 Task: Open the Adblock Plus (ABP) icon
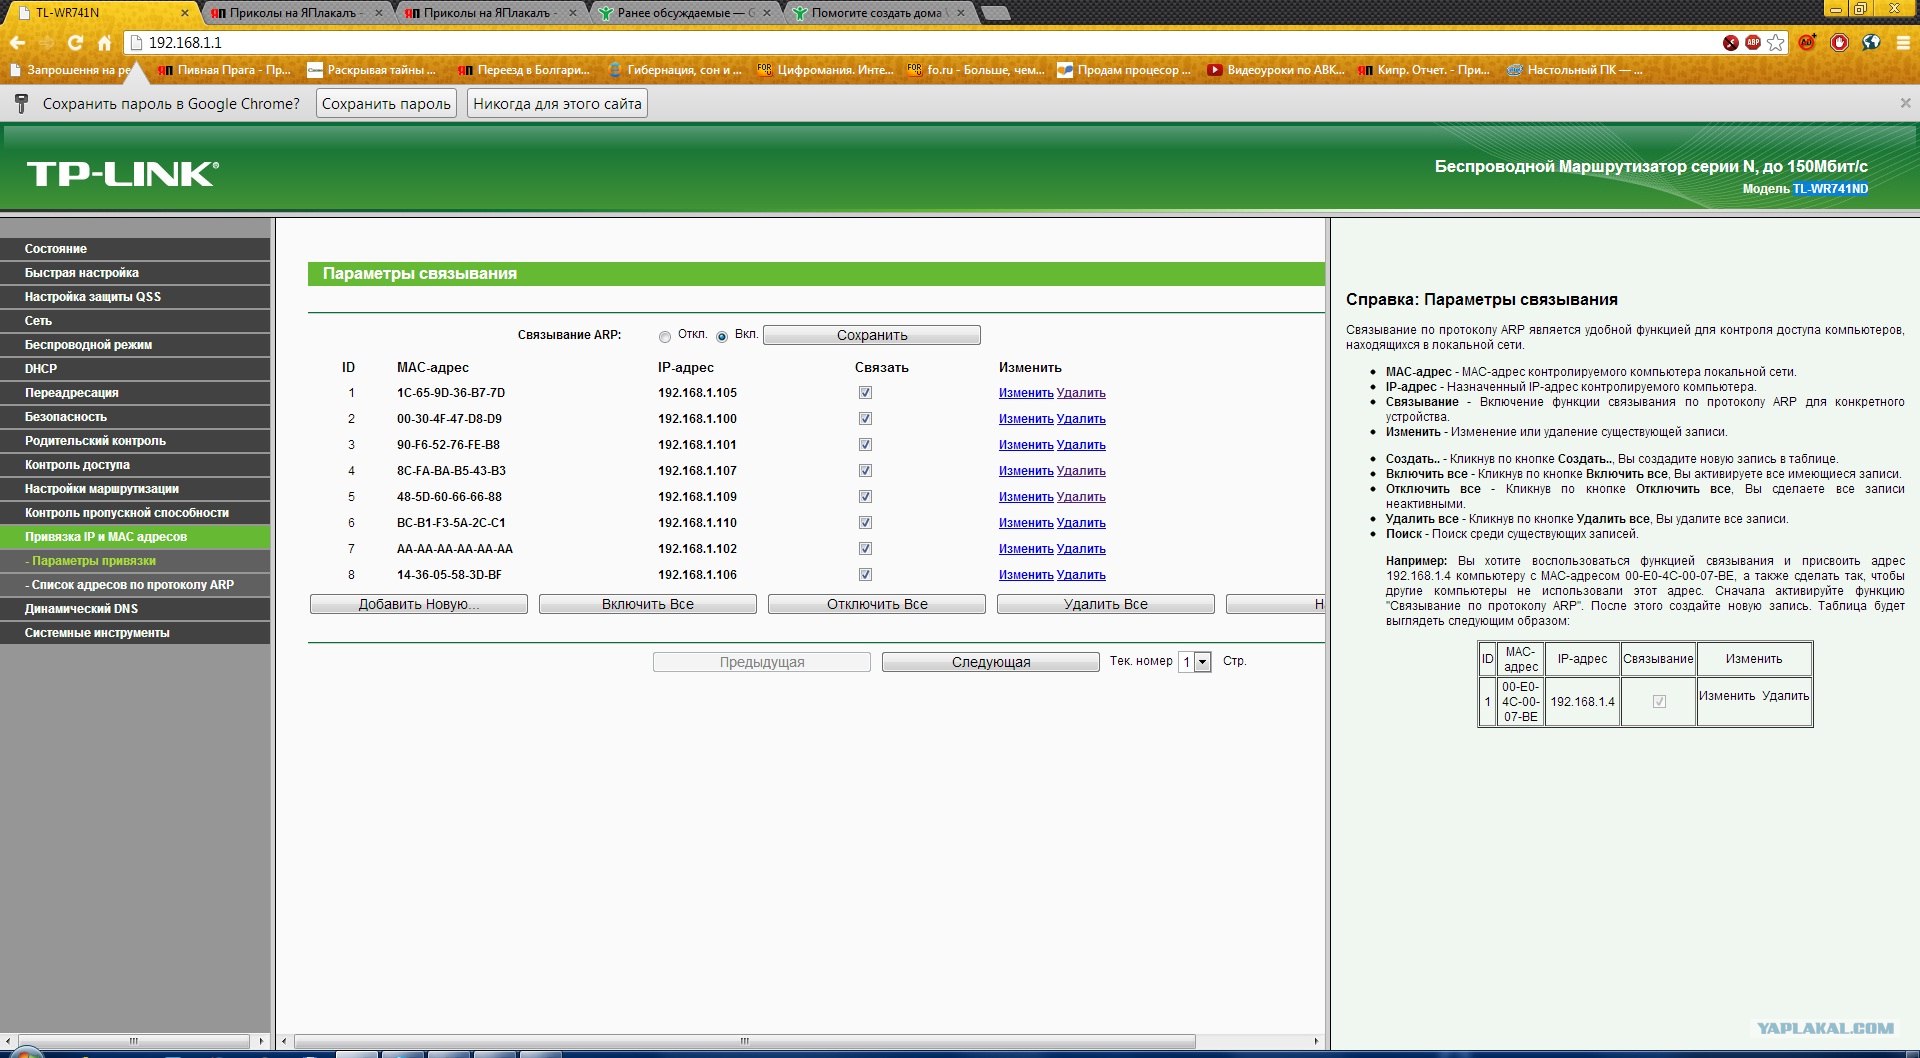click(x=1752, y=43)
